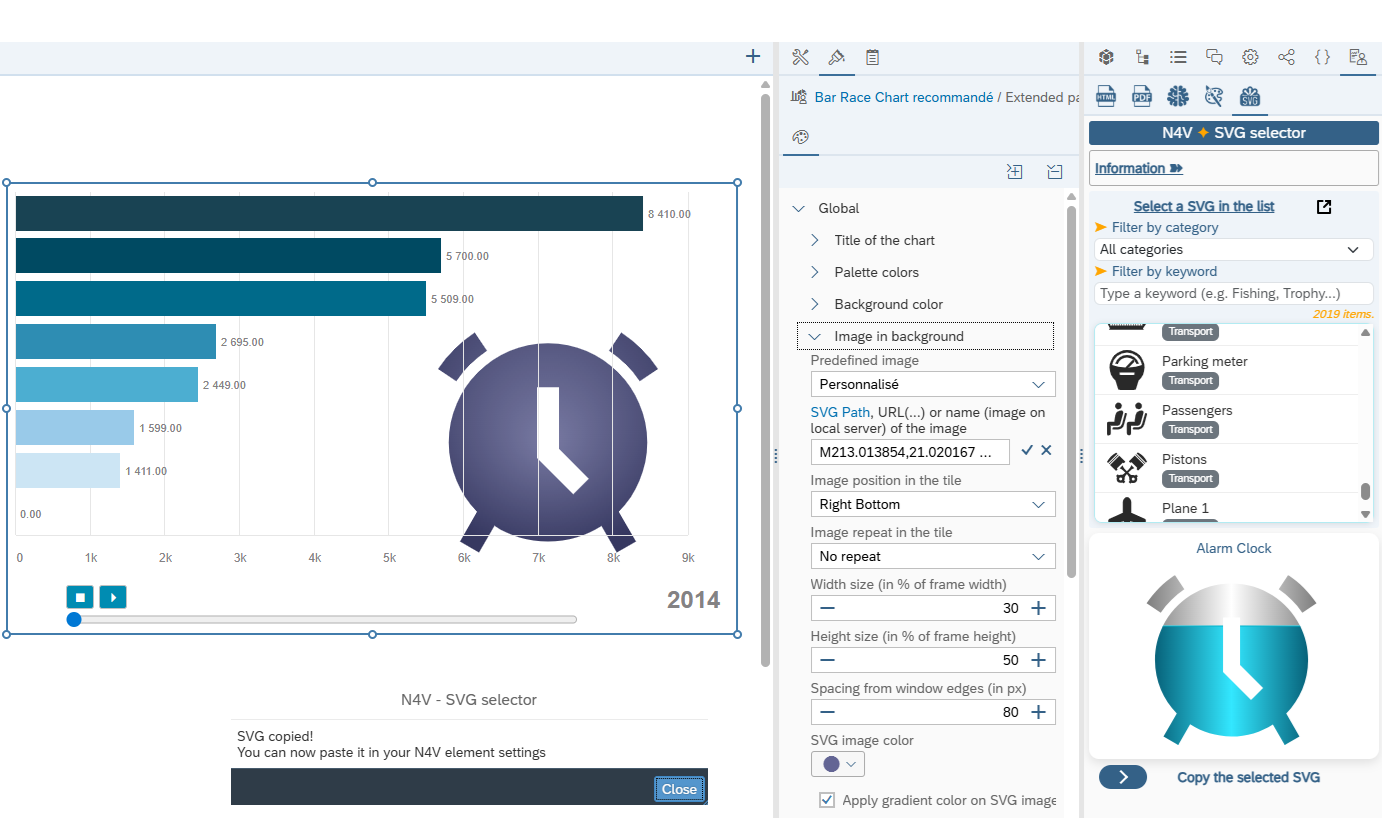Screen dimensions: 1382x831
Task: Toggle Apply gradient color on SVG image
Action: click(x=826, y=800)
